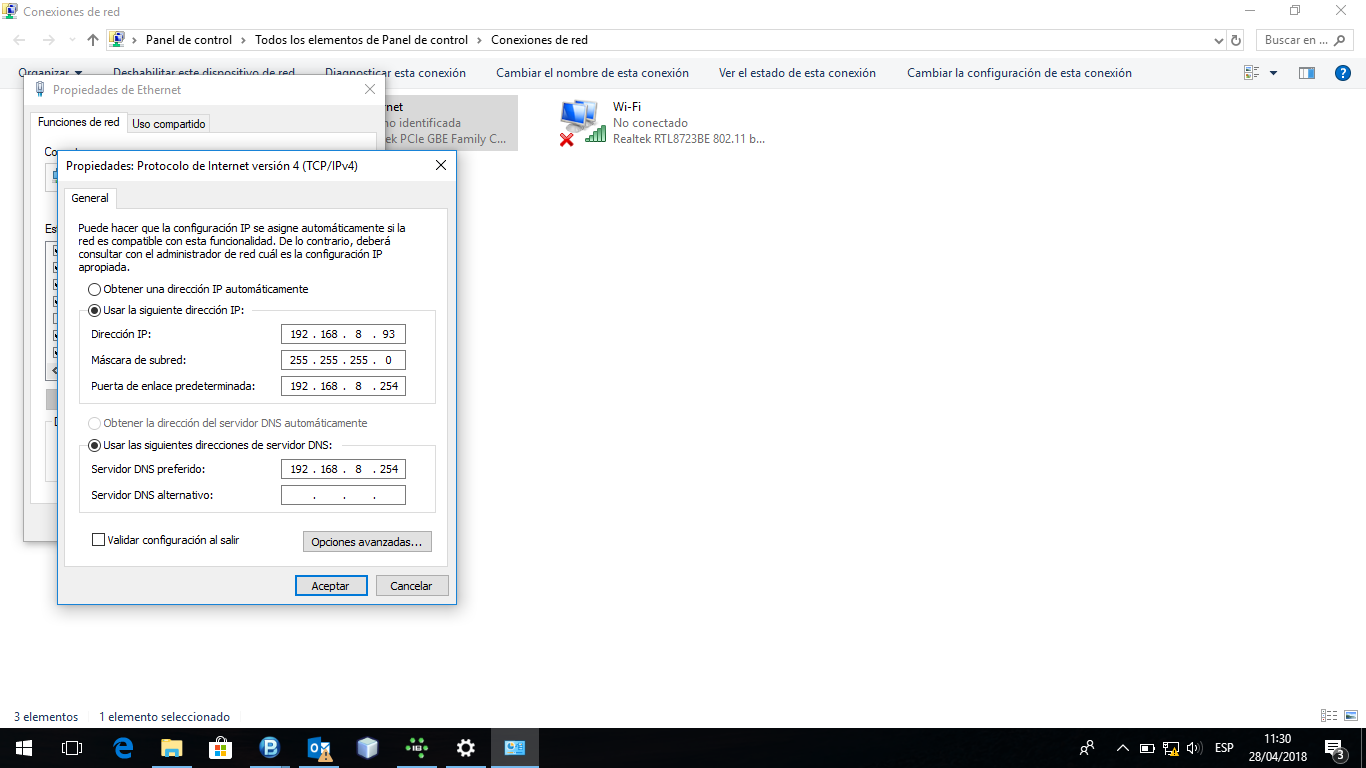Toggle the preview pane icon
Image resolution: width=1366 pixels, height=768 pixels.
click(1306, 73)
